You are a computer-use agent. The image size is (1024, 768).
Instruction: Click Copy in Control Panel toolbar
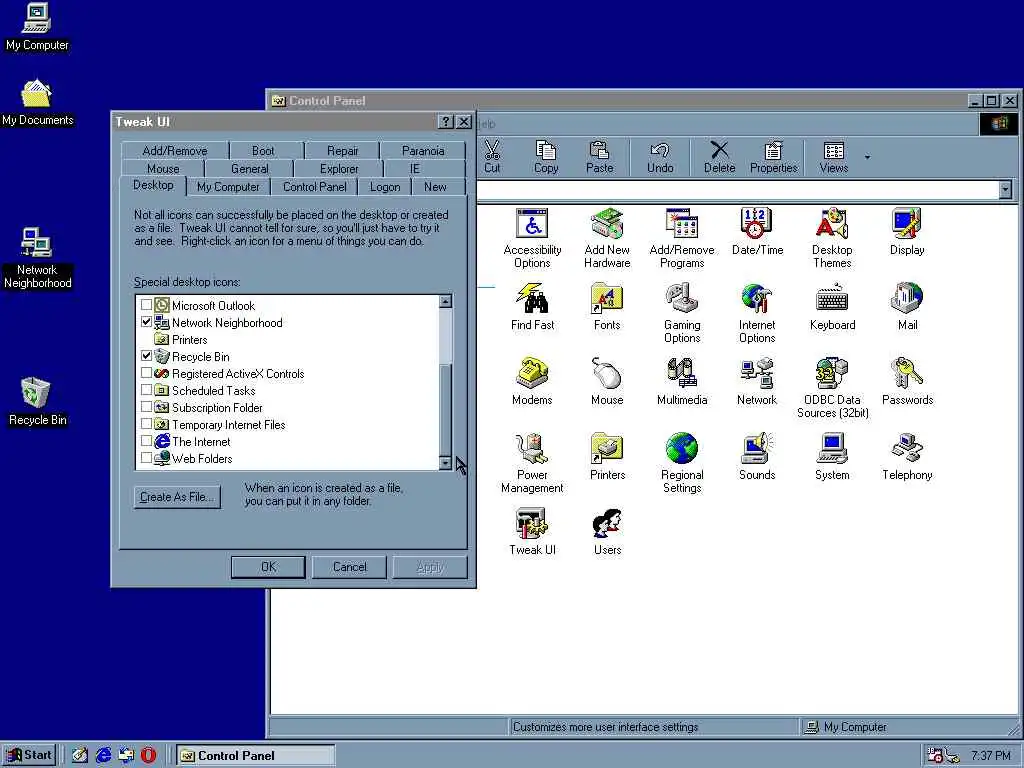546,157
